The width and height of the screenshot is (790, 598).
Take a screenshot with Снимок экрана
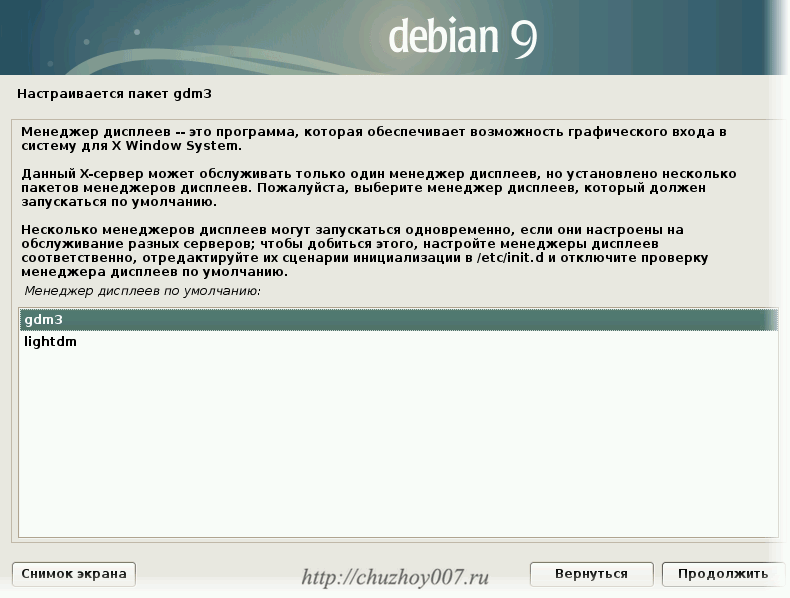pyautogui.click(x=74, y=574)
